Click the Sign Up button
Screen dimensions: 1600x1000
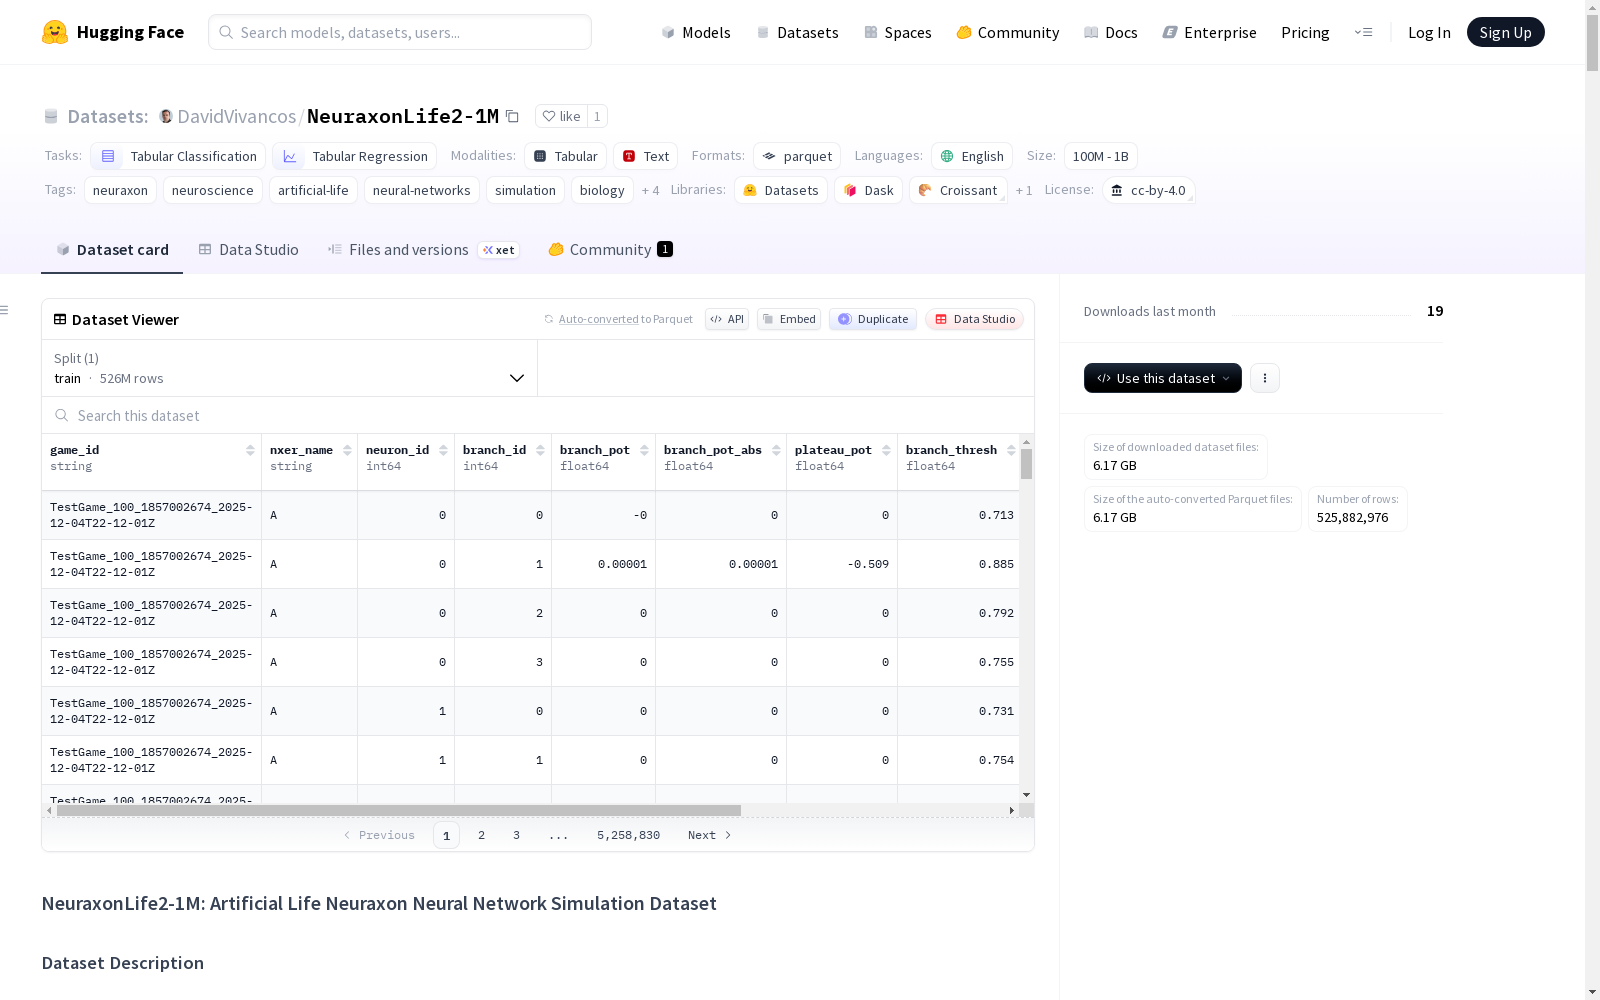pyautogui.click(x=1505, y=32)
